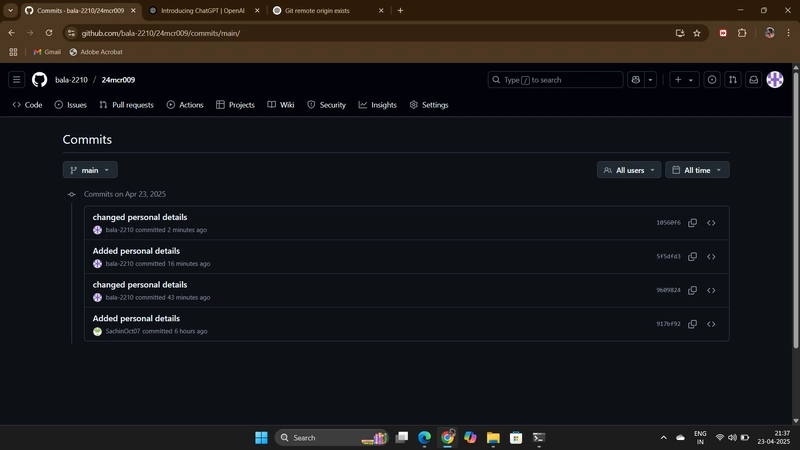Expand the main branch dropdown
This screenshot has height=450, width=800.
(90, 170)
